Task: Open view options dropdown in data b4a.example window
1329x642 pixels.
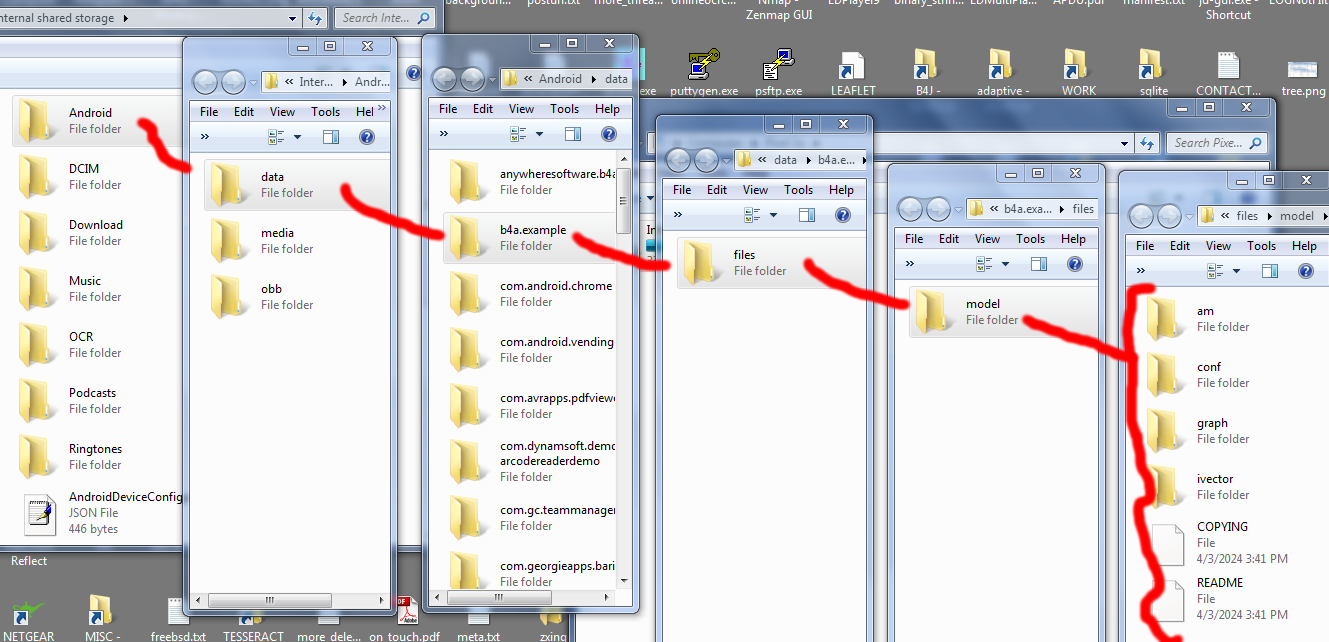Action: pos(775,215)
